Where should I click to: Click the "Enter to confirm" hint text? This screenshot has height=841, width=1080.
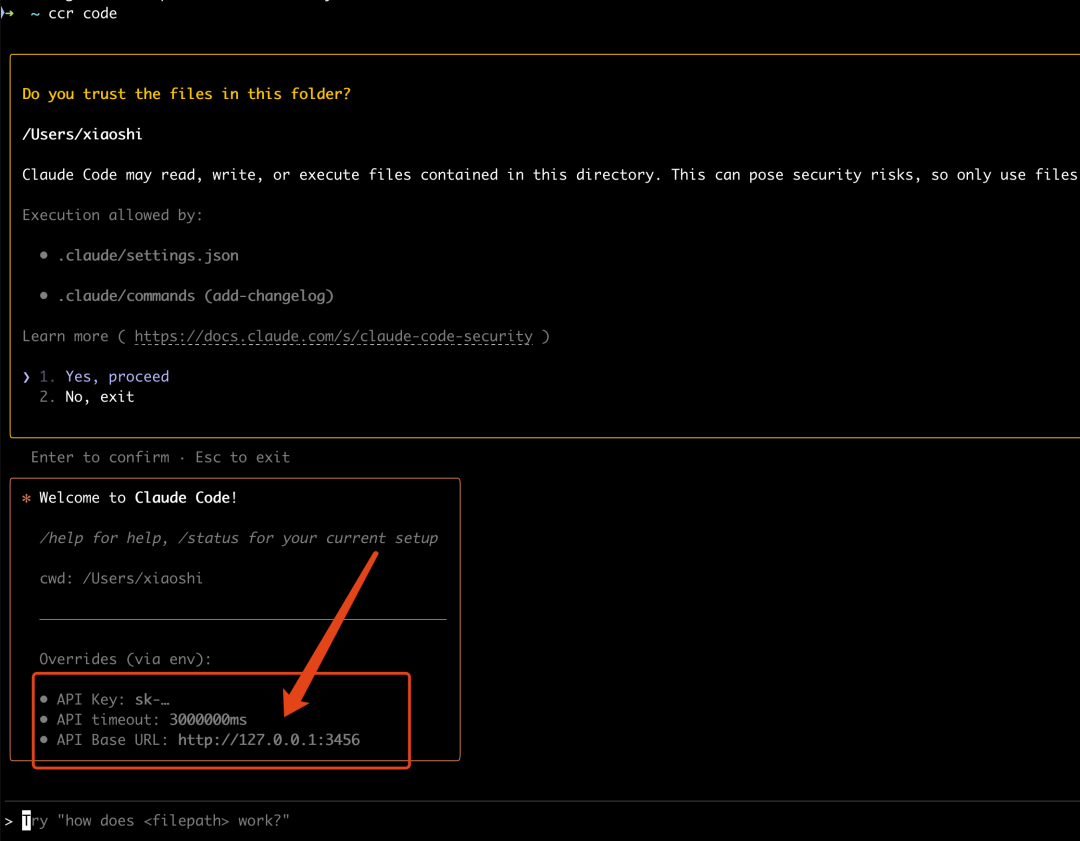100,457
